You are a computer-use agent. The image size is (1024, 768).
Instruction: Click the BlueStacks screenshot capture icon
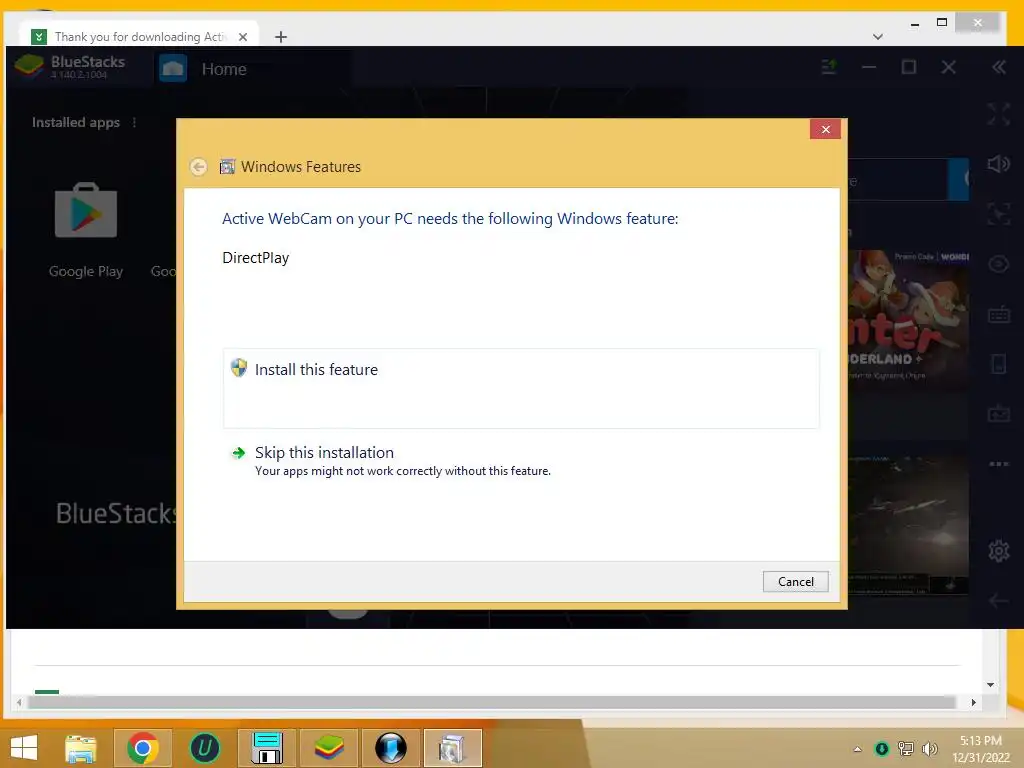coord(999,214)
